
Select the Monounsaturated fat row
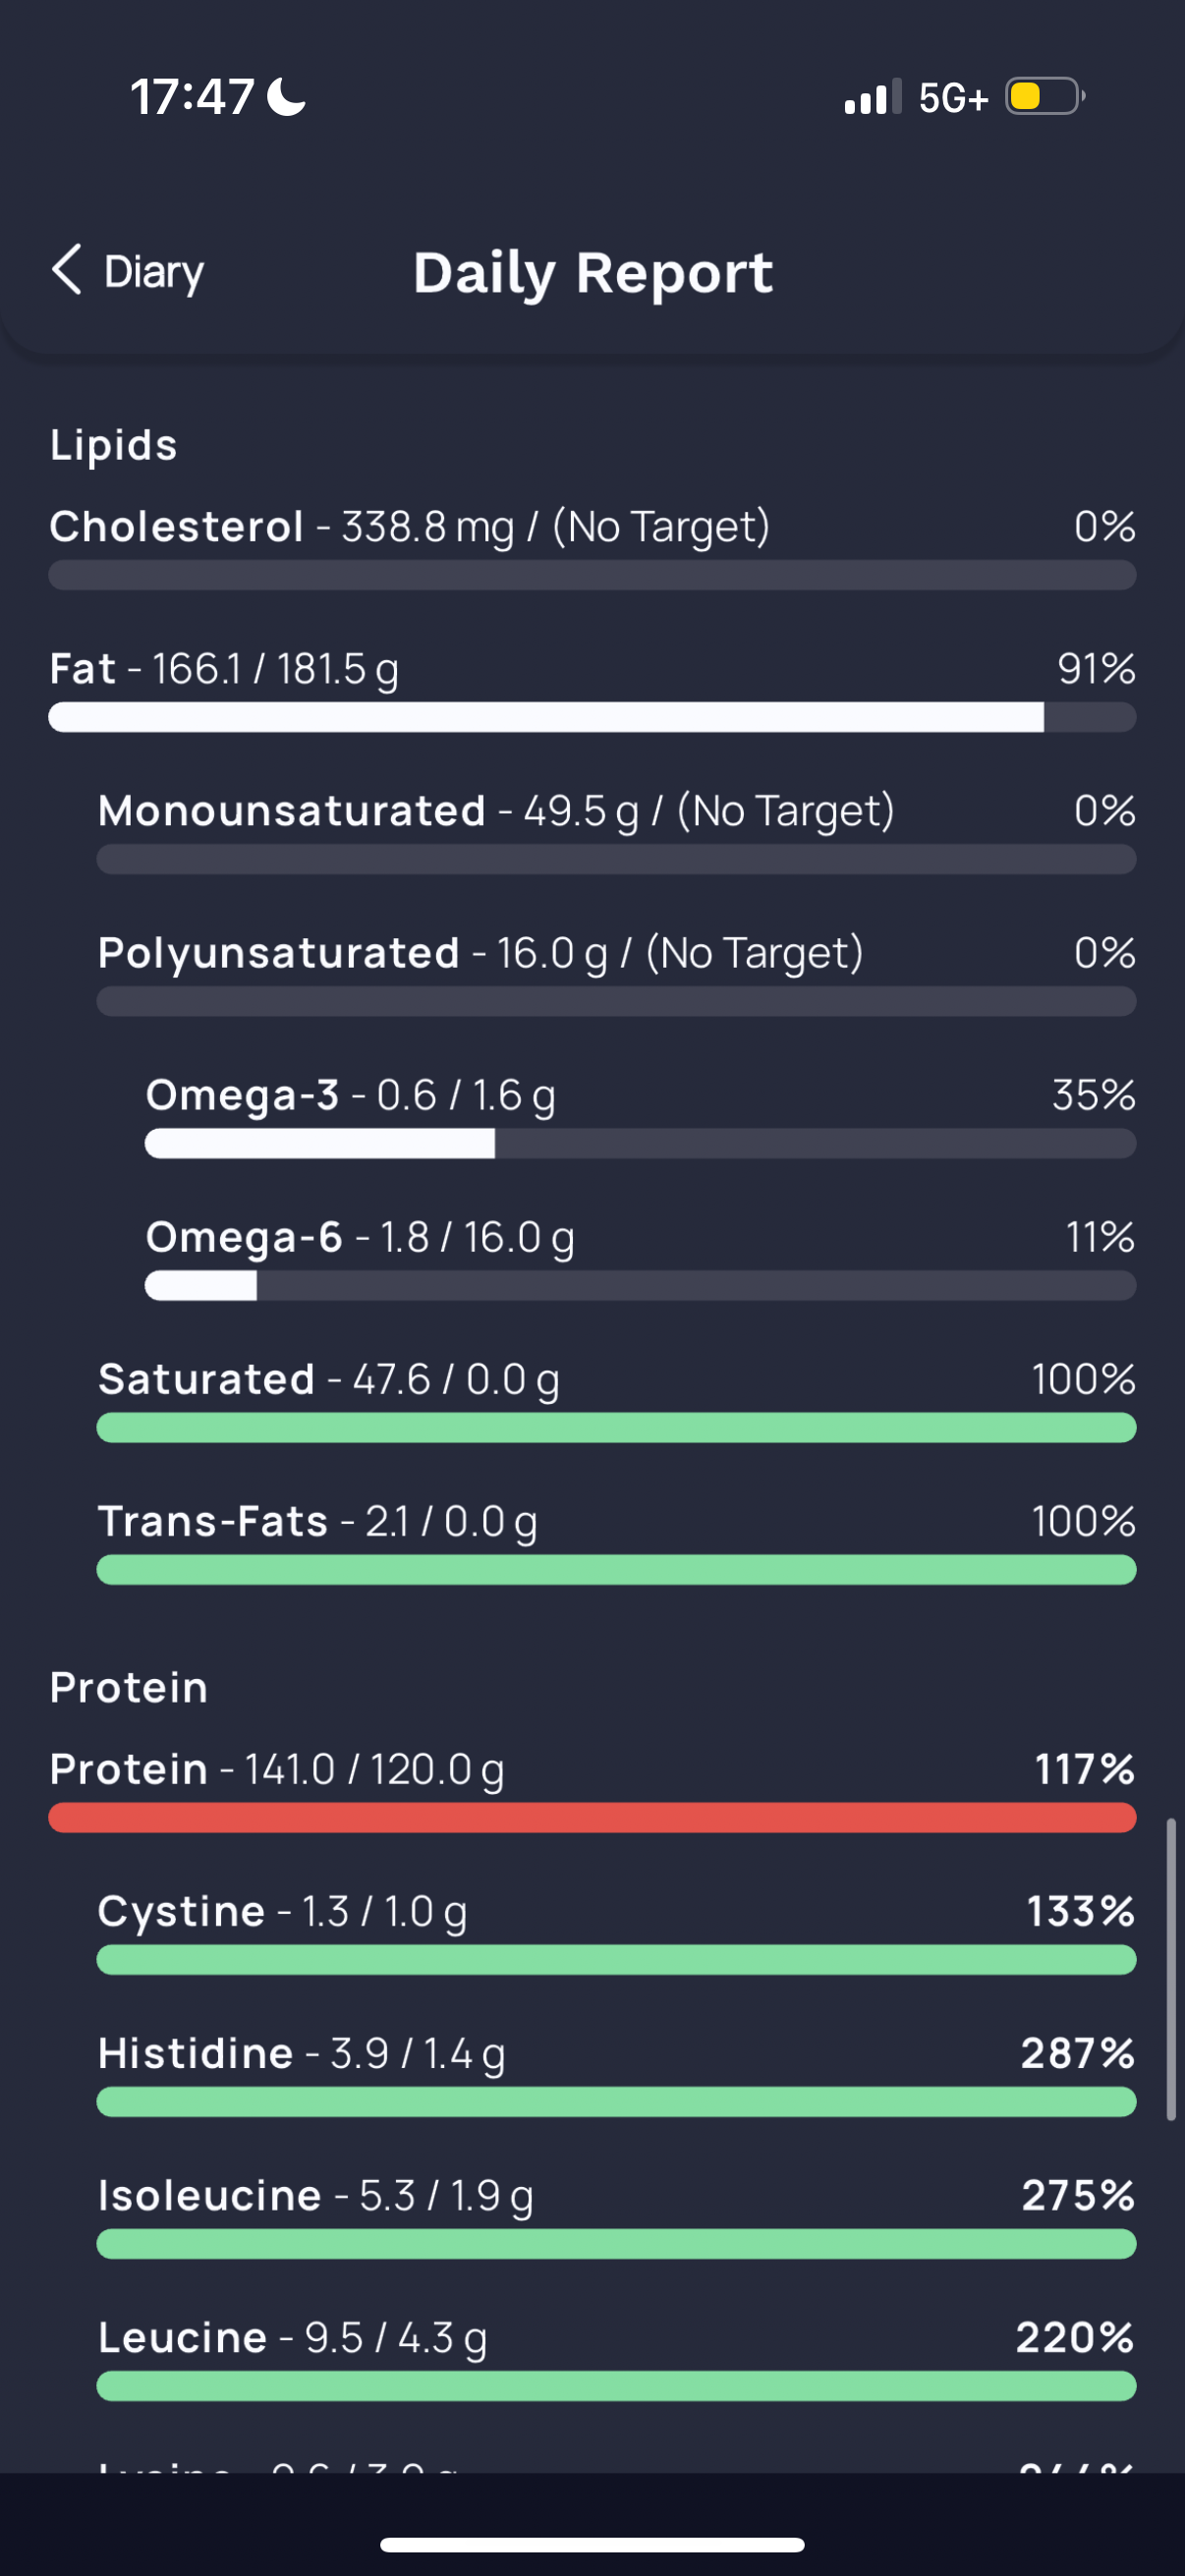(x=616, y=831)
